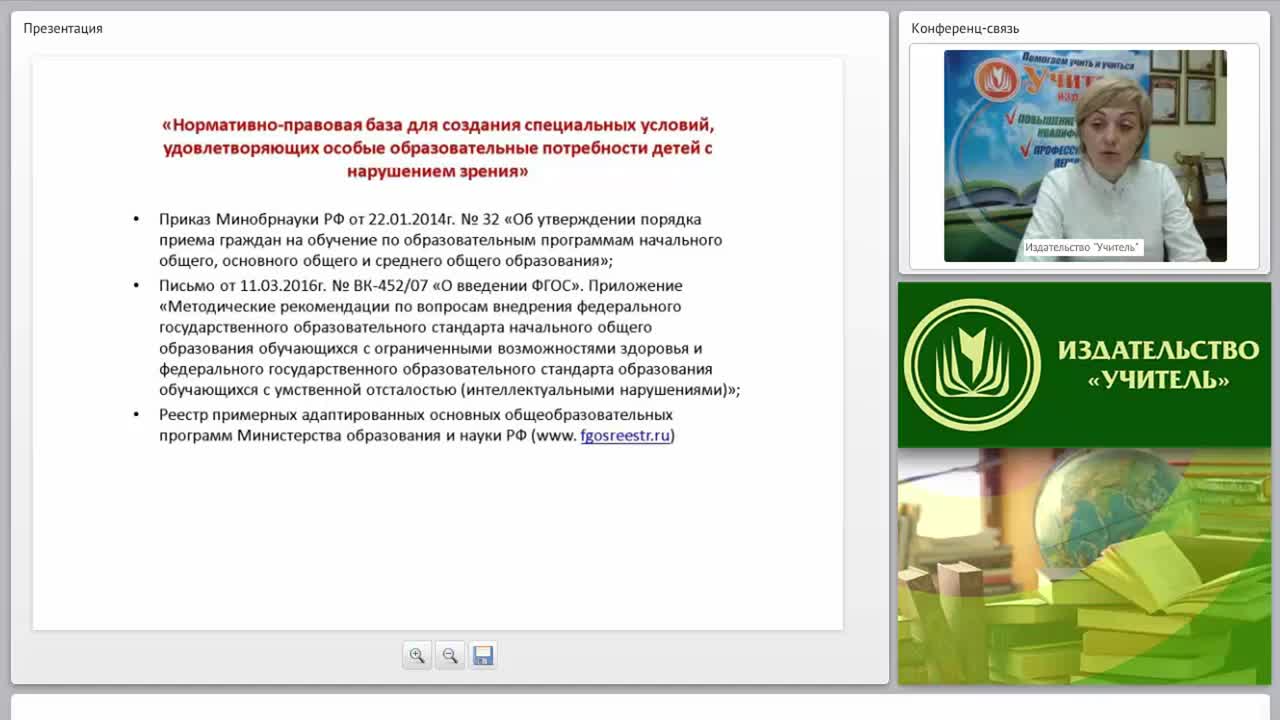Zoom out of the presentation slide
The height and width of the screenshot is (720, 1280).
click(450, 656)
